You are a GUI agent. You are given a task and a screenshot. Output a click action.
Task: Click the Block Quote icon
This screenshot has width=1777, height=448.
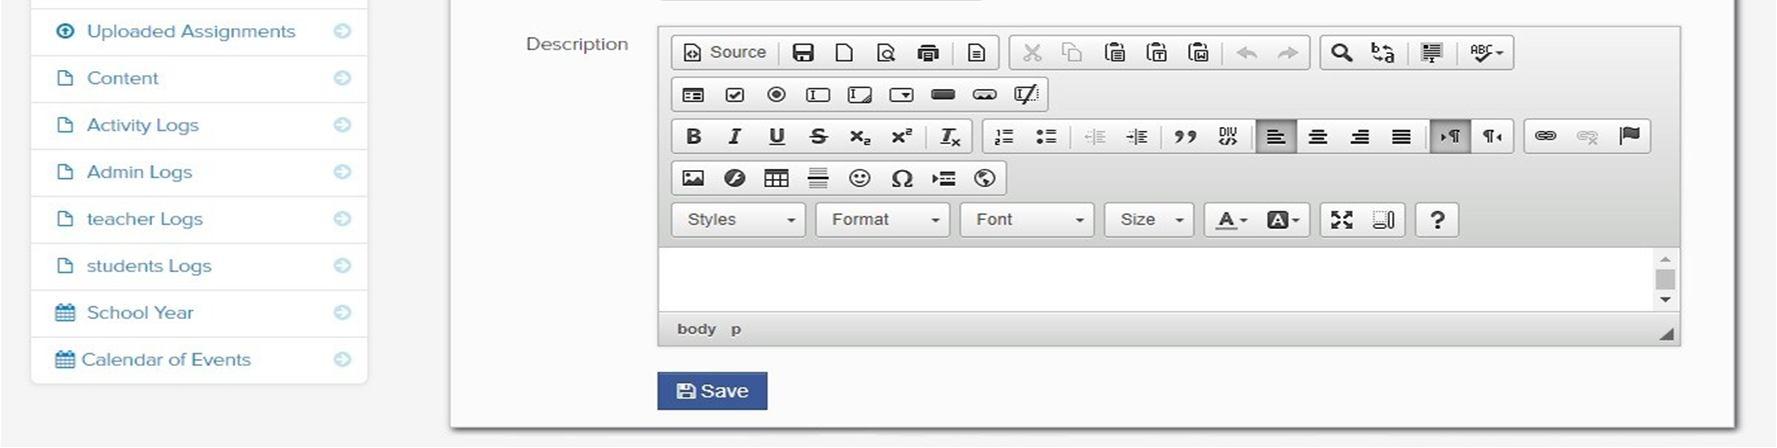1185,137
